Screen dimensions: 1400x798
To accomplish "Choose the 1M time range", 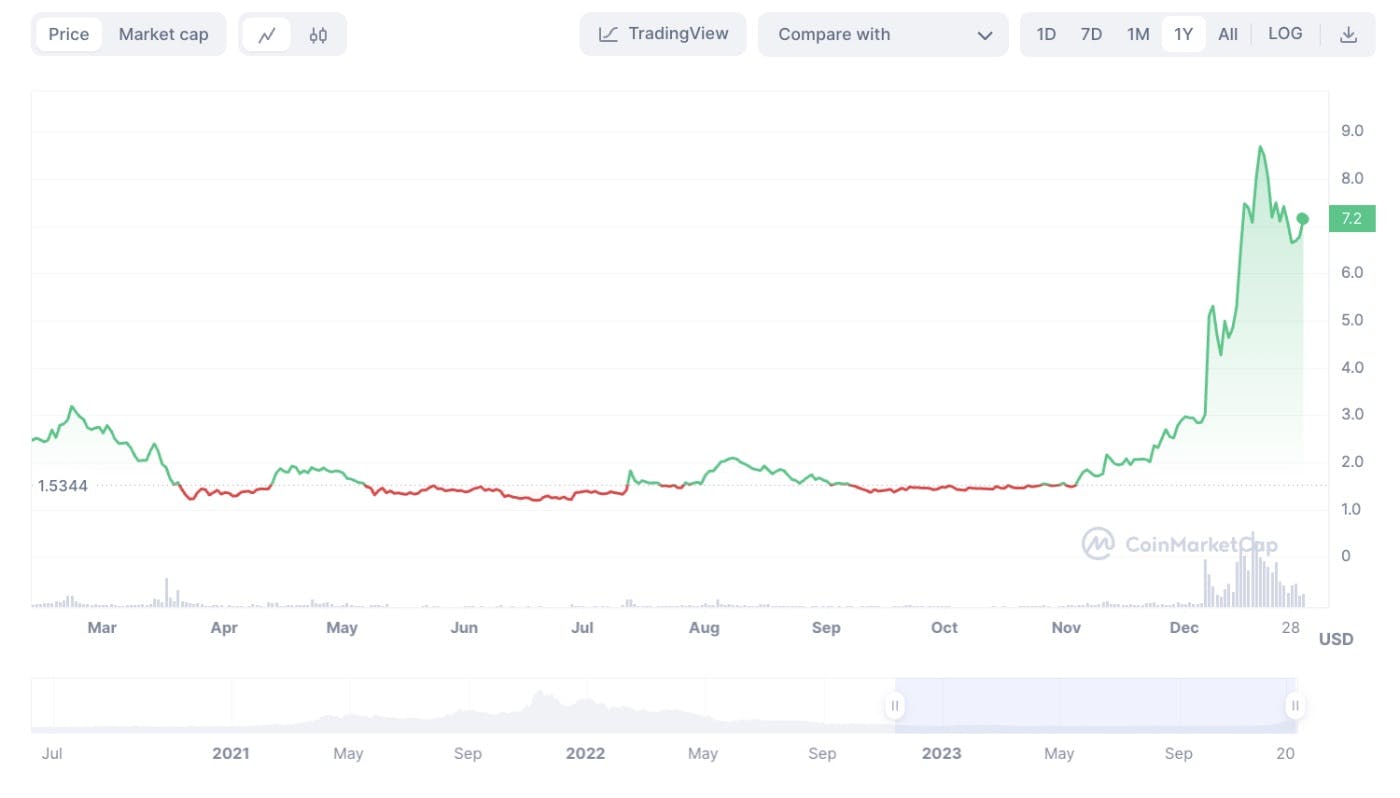I will [x=1138, y=34].
